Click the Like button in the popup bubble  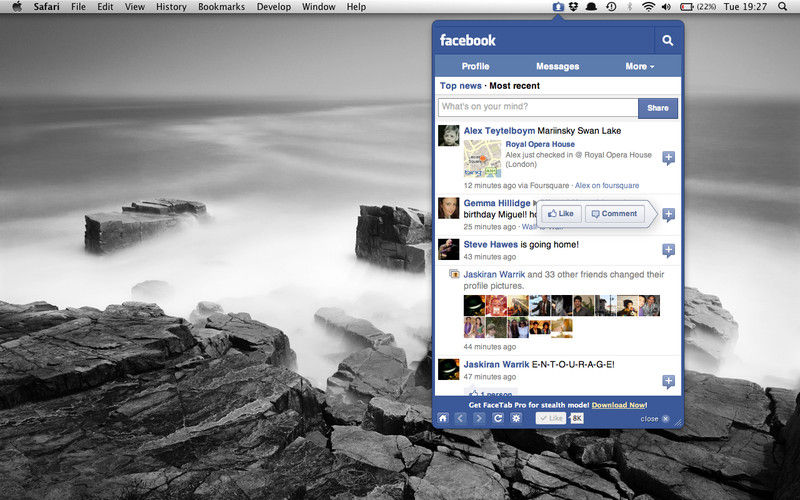(x=561, y=214)
